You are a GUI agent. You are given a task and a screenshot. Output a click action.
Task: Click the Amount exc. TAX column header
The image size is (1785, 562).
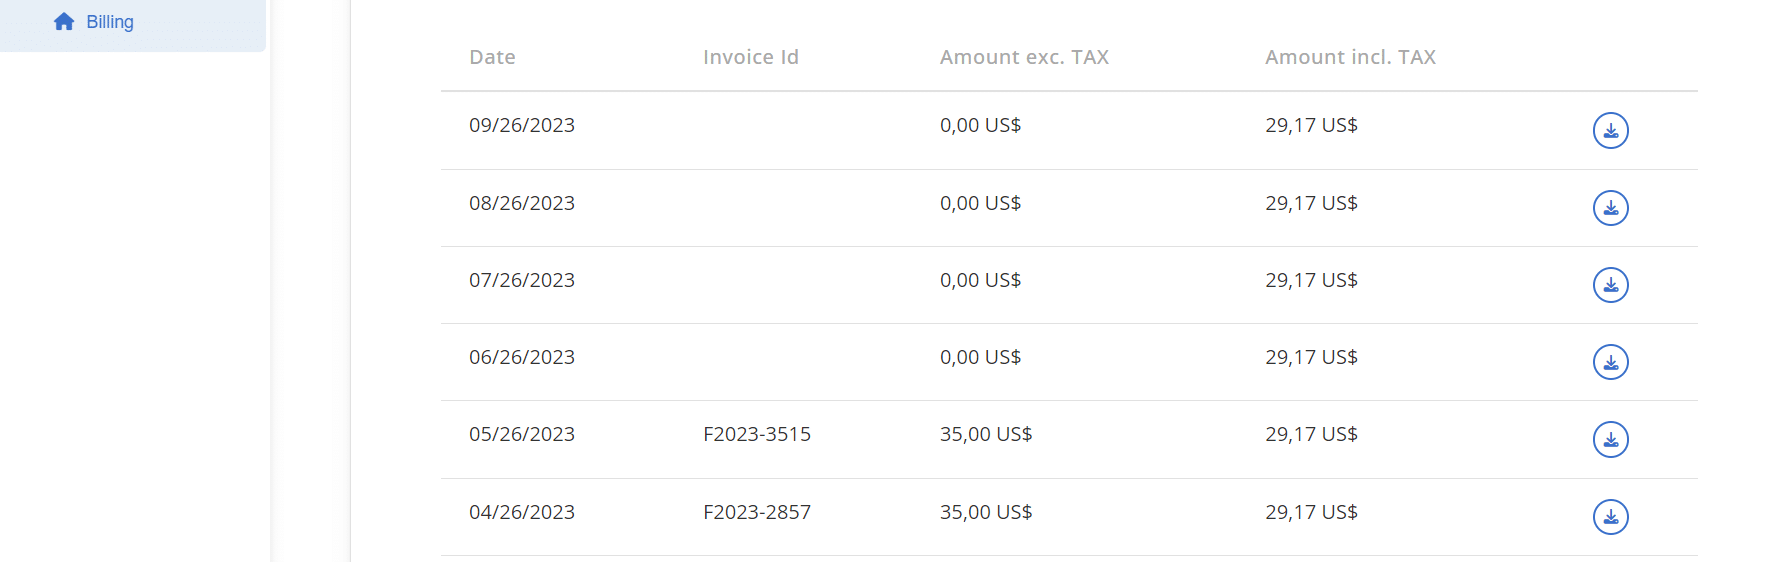click(1024, 57)
